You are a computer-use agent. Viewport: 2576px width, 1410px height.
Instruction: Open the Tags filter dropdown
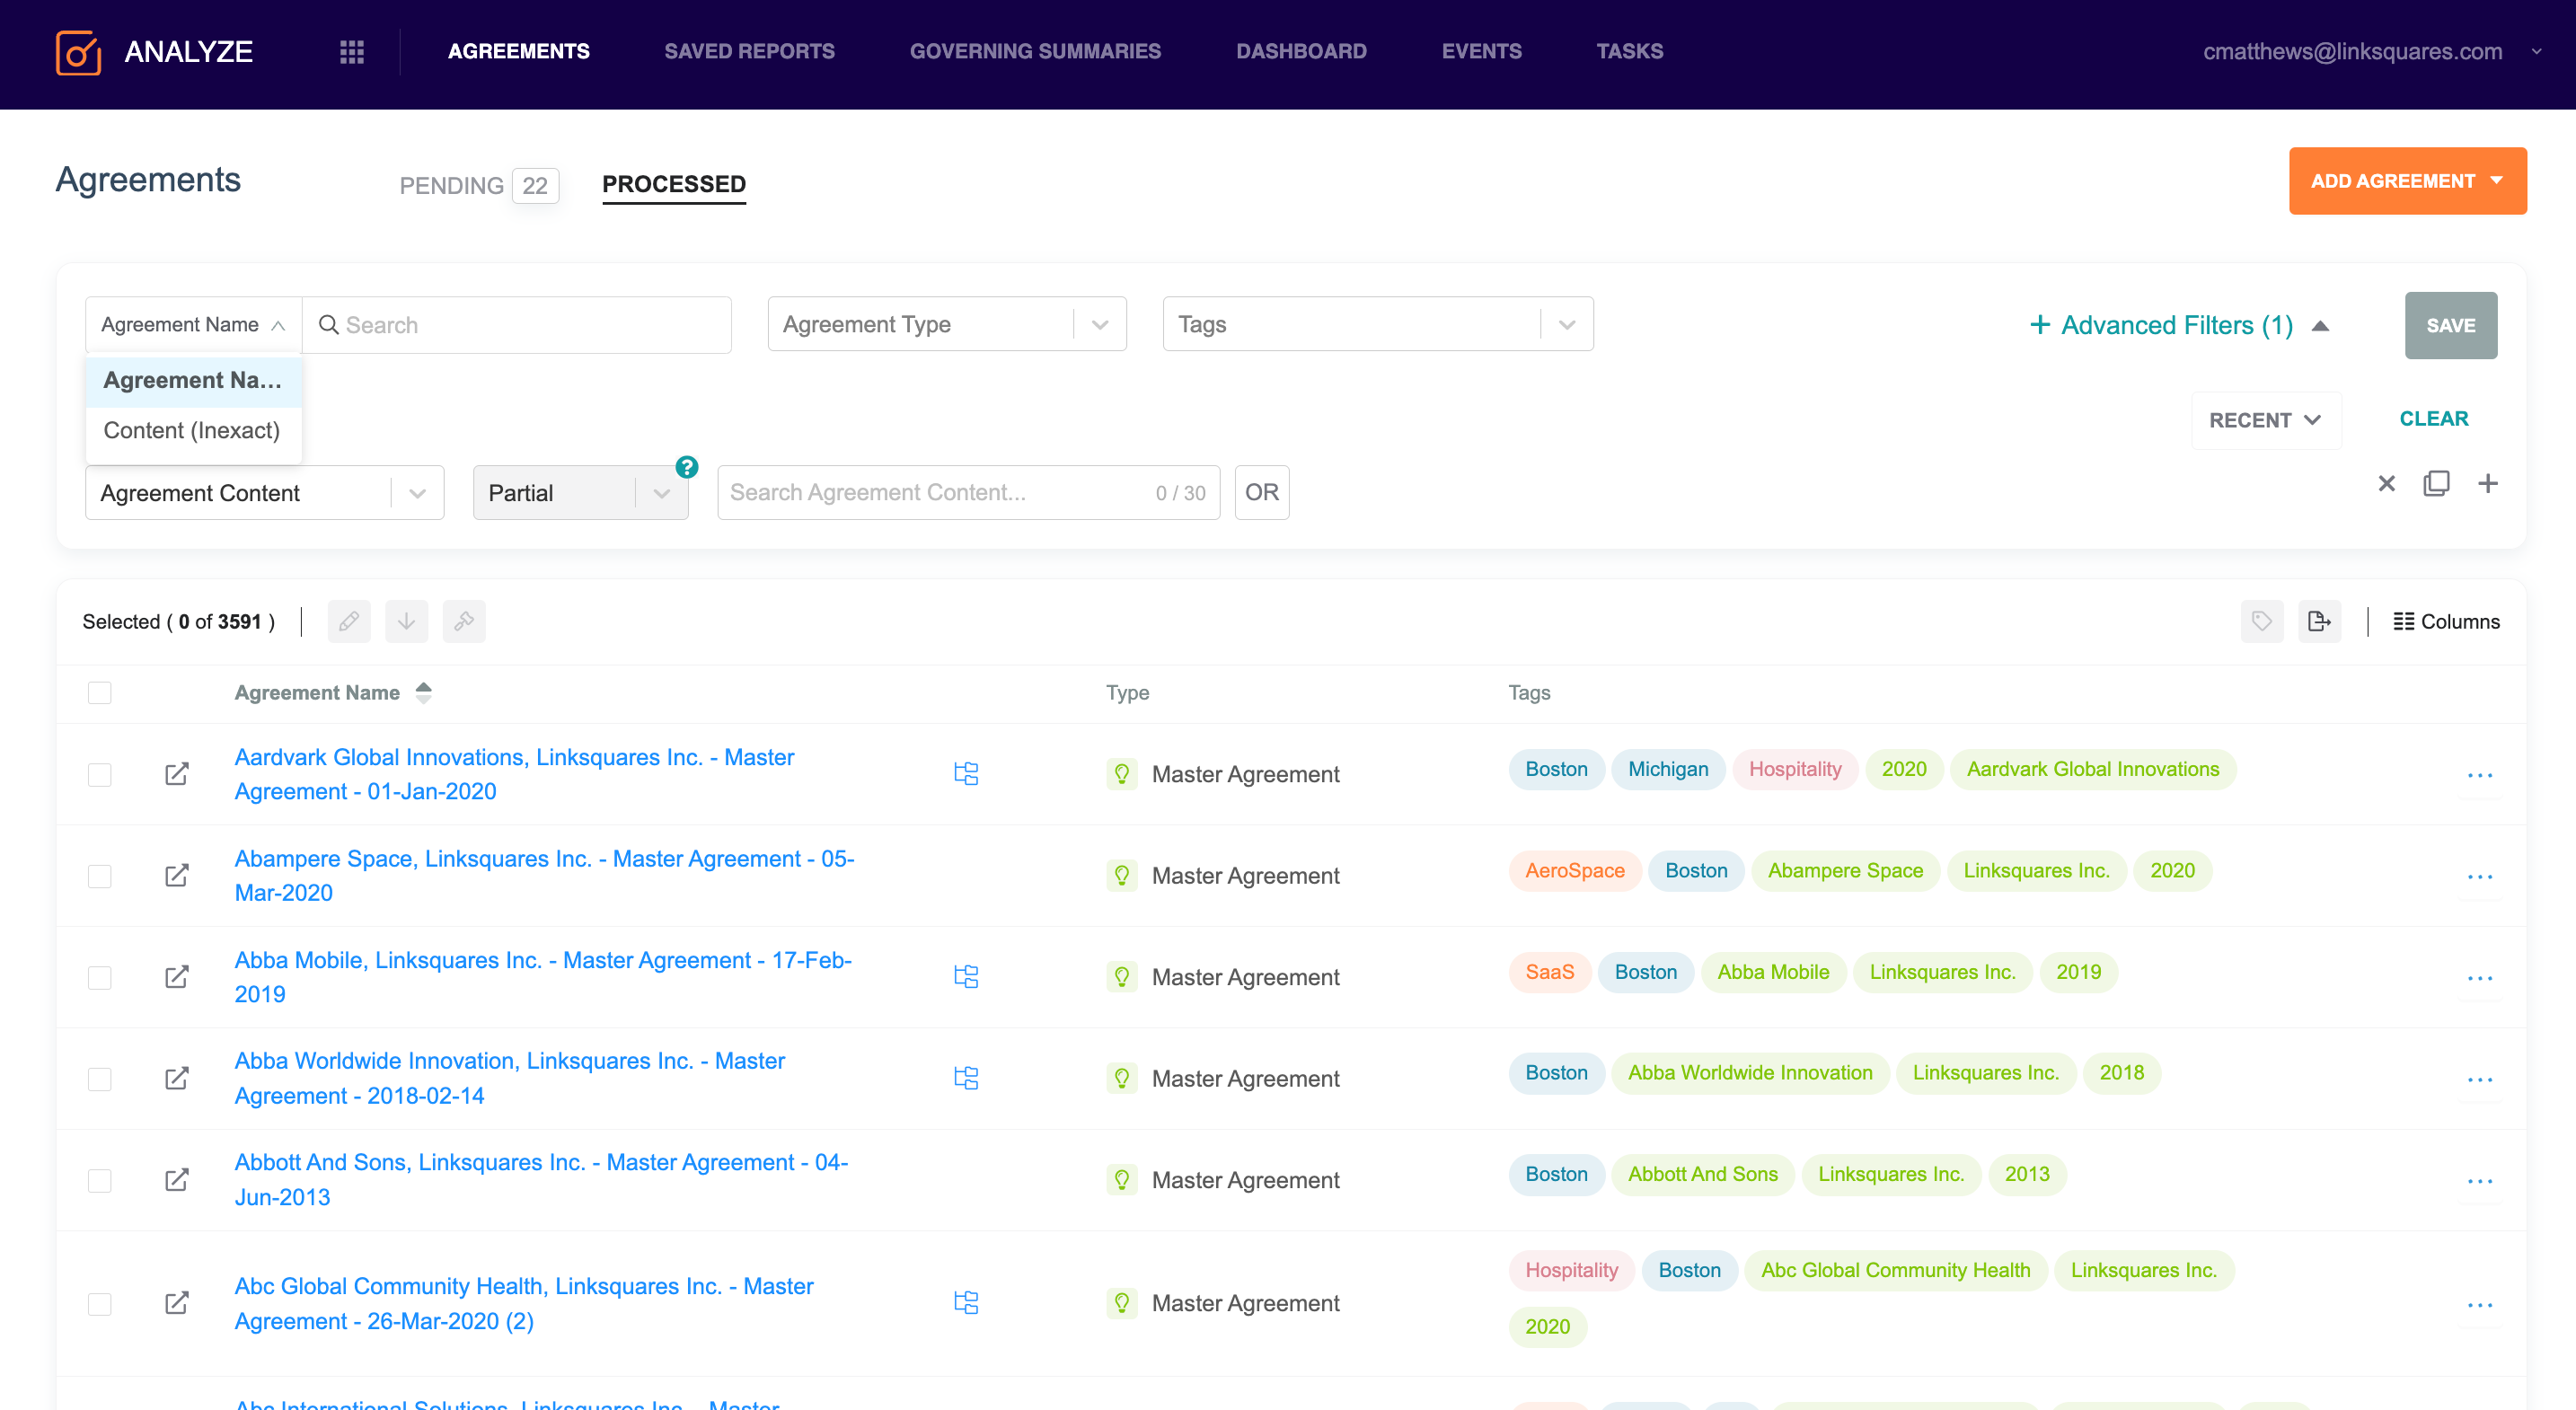point(1378,324)
